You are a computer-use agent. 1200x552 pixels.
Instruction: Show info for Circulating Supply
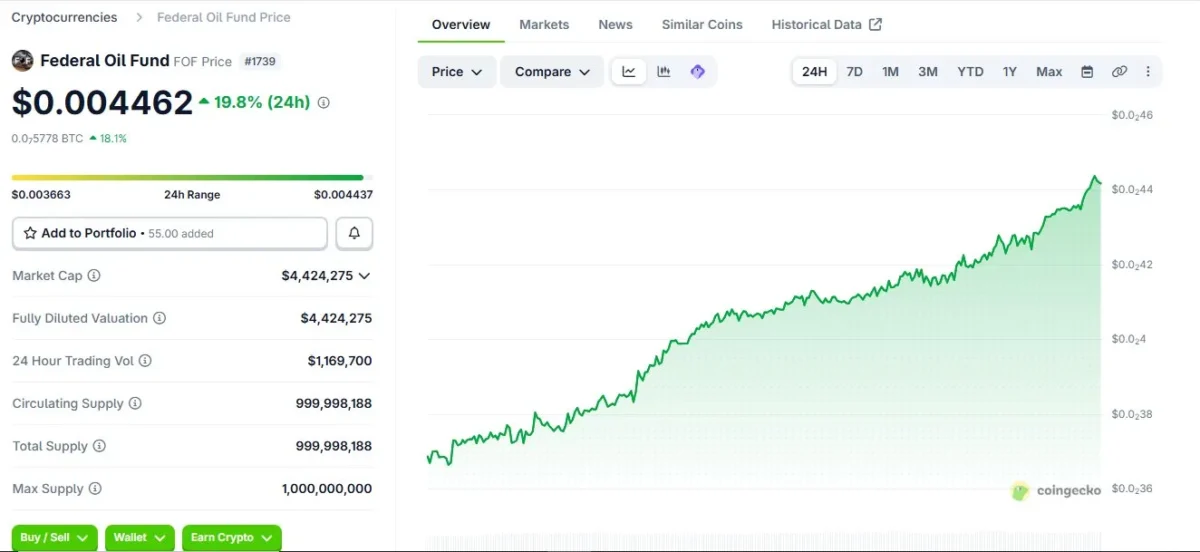(x=135, y=404)
